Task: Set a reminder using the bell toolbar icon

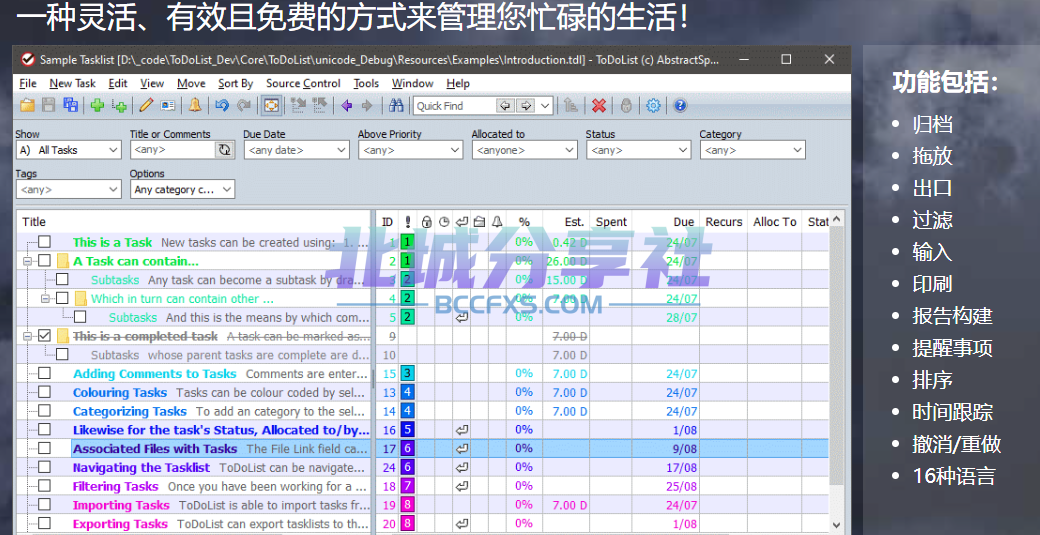Action: tap(195, 105)
